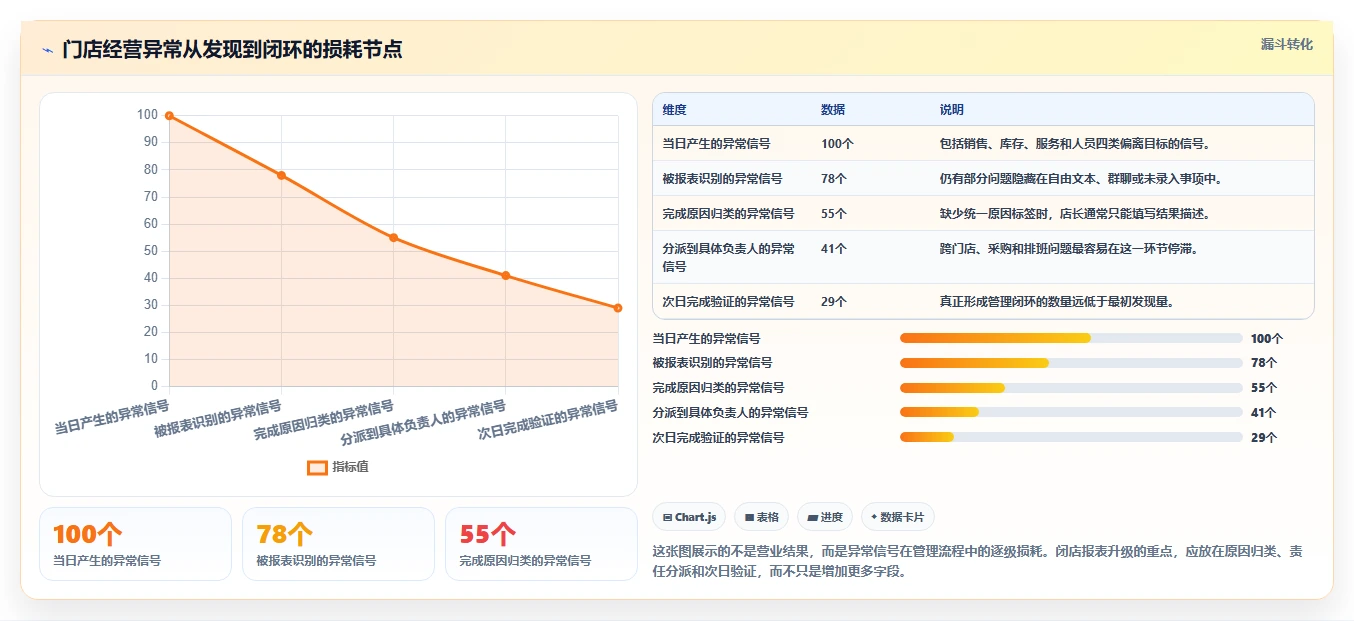Click the chart point at value 55
The height and width of the screenshot is (621, 1354).
pos(393,237)
